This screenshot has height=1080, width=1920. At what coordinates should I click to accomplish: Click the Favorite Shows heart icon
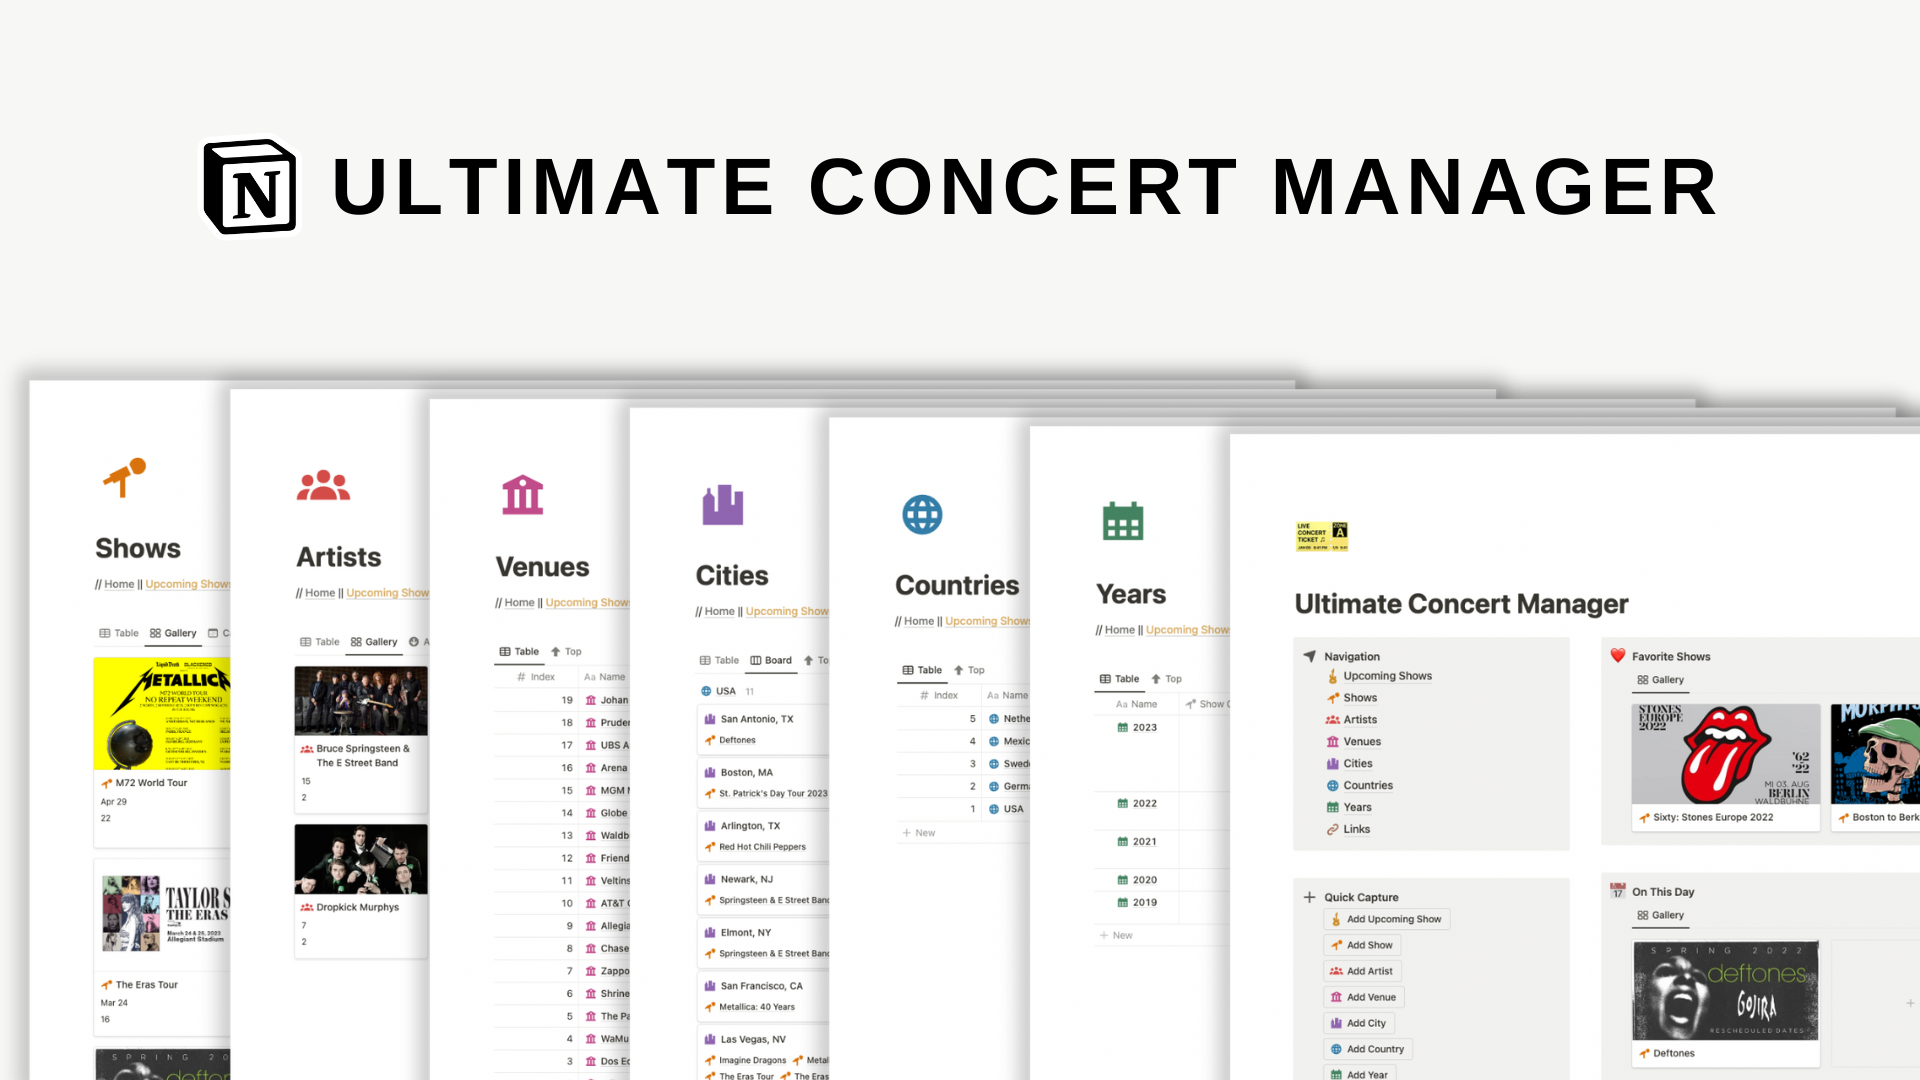[1617, 656]
